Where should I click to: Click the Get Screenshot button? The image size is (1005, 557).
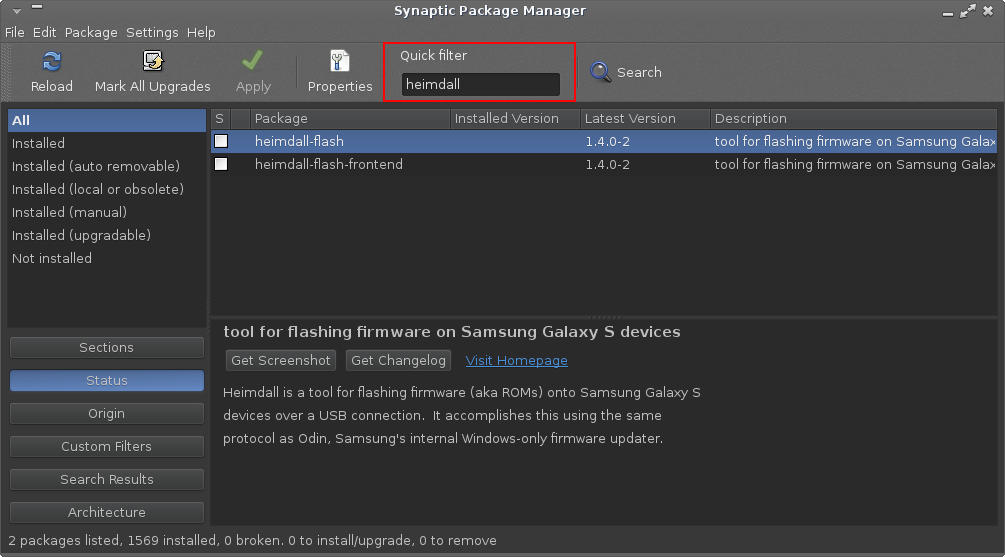[x=281, y=360]
